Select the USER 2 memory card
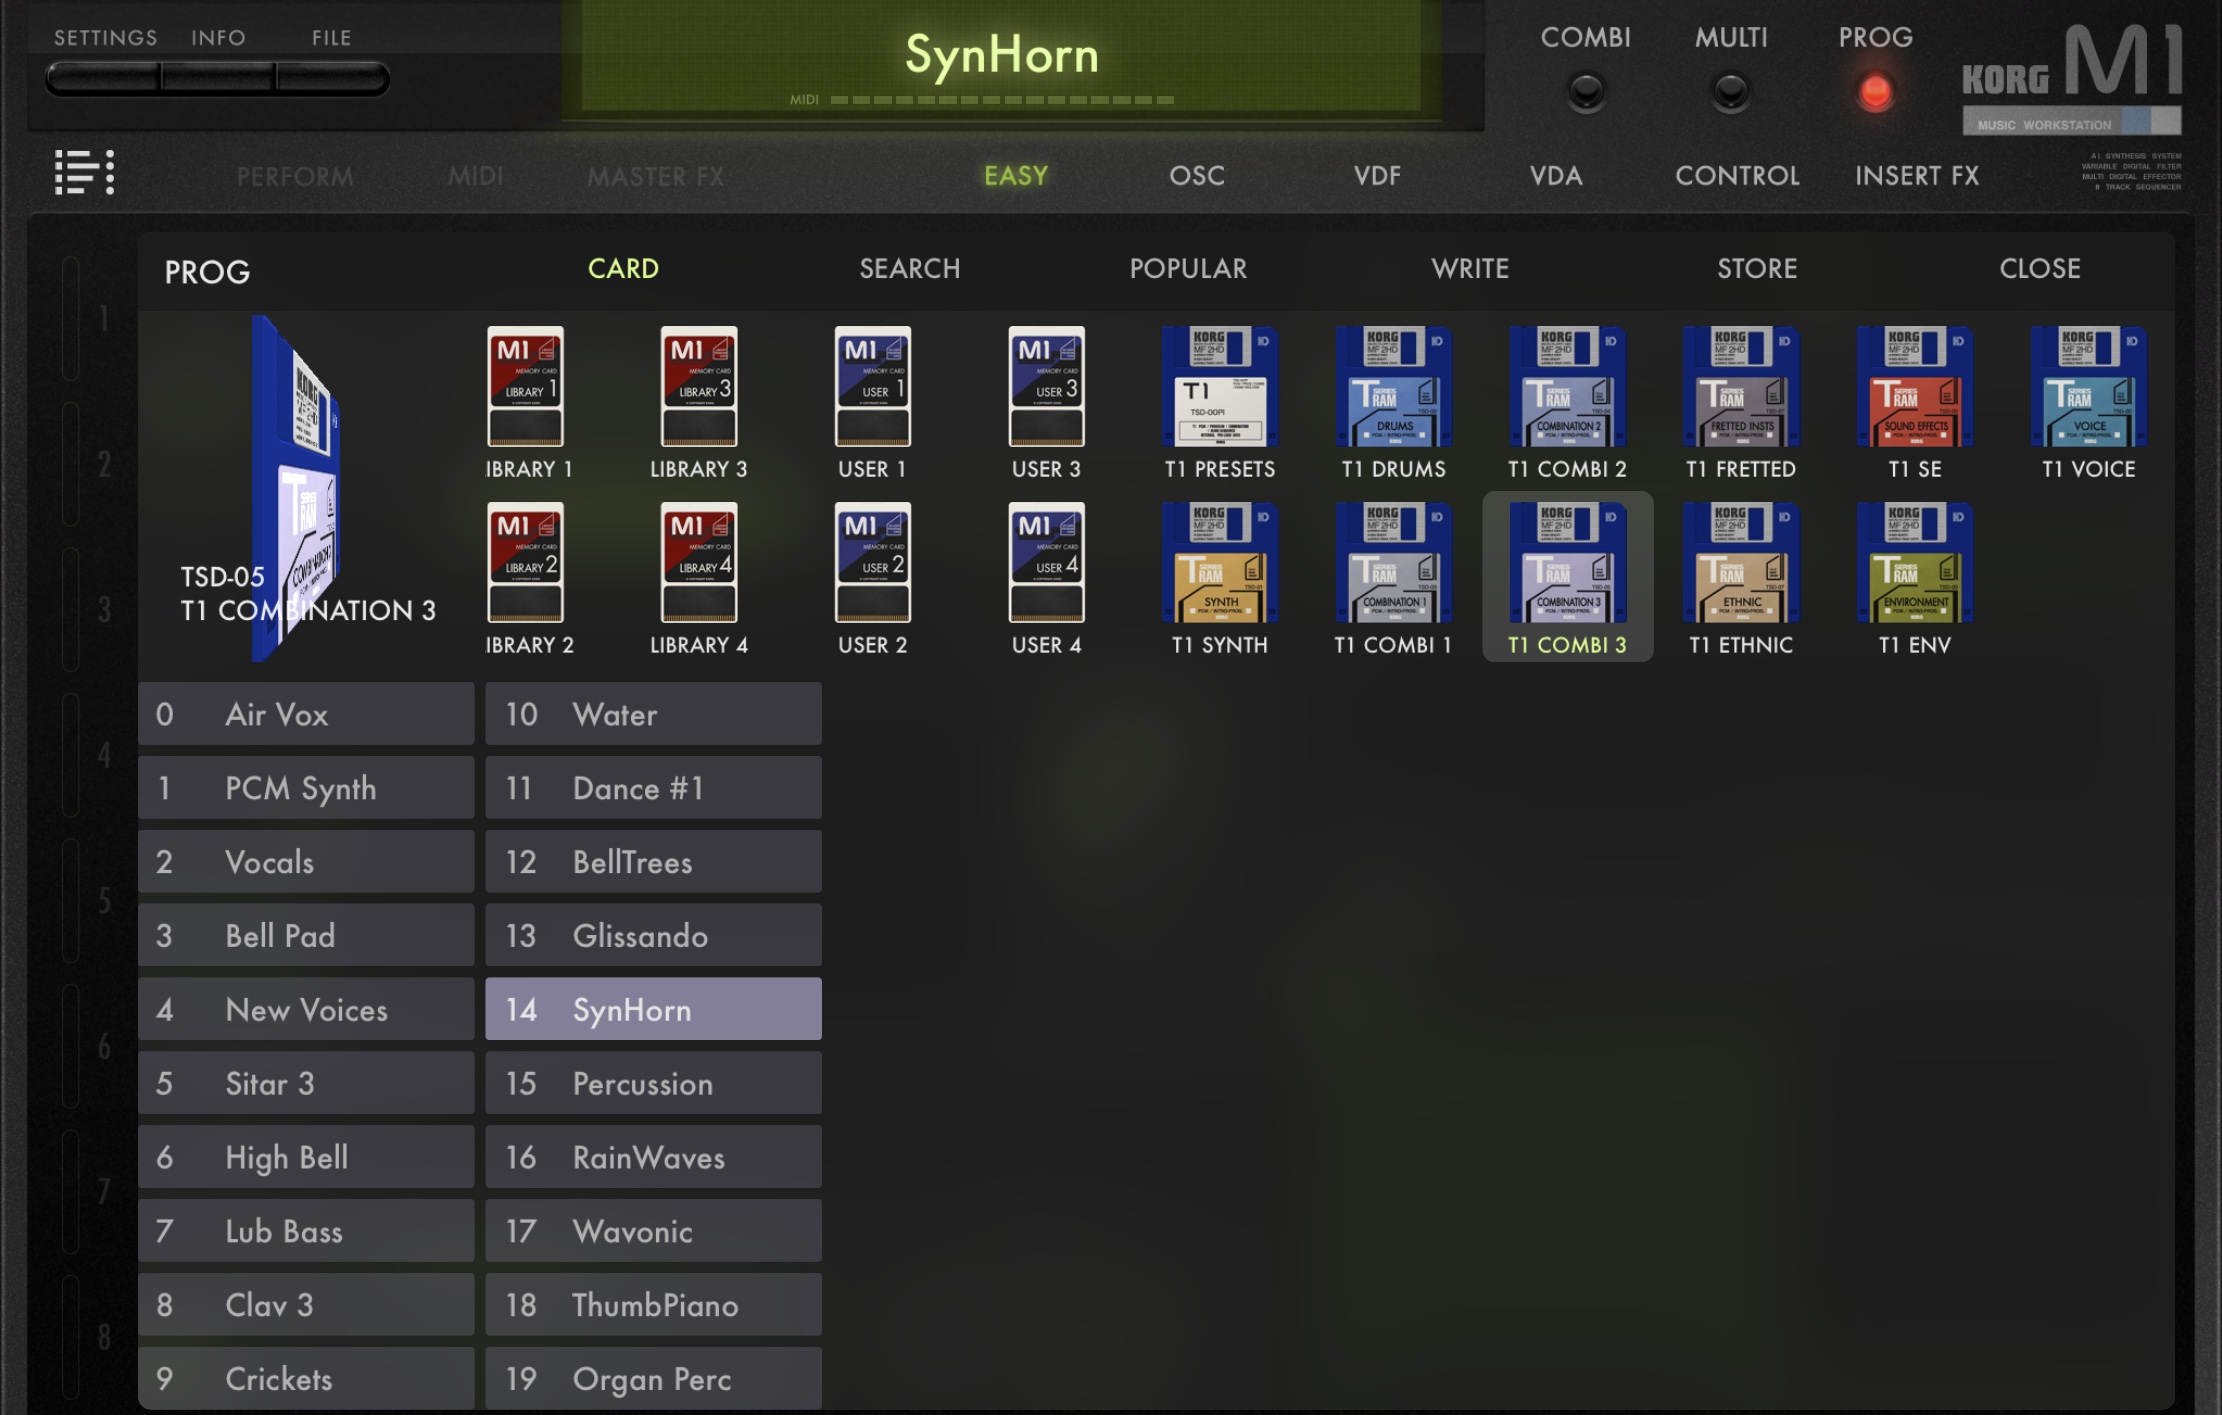The image size is (2222, 1415). 872,564
